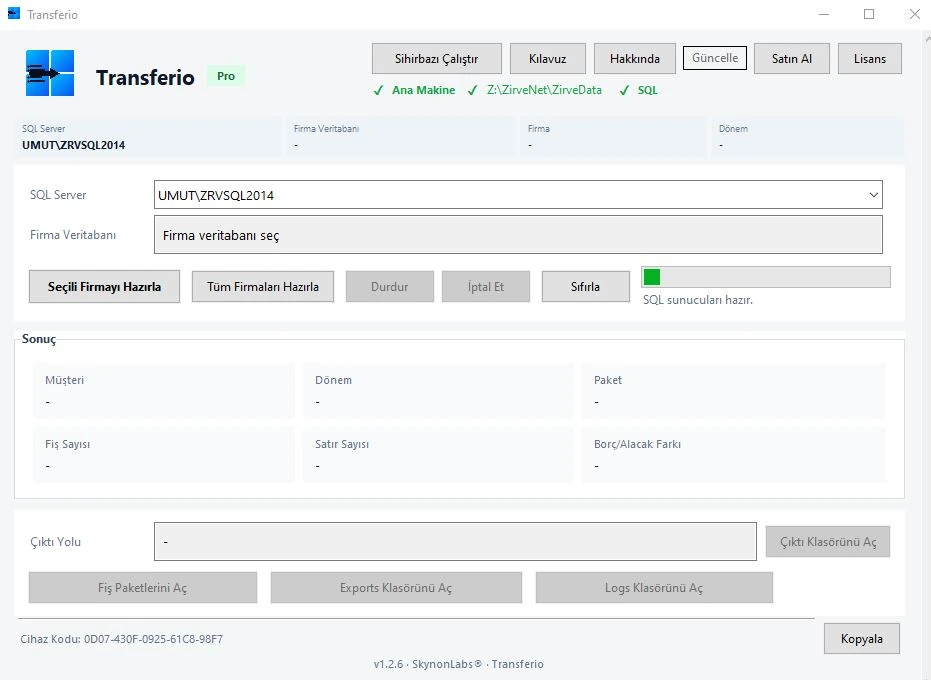Viewport: 931px width, 680px height.
Task: Click Çıktı Klasörünü Aç button
Action: point(828,541)
